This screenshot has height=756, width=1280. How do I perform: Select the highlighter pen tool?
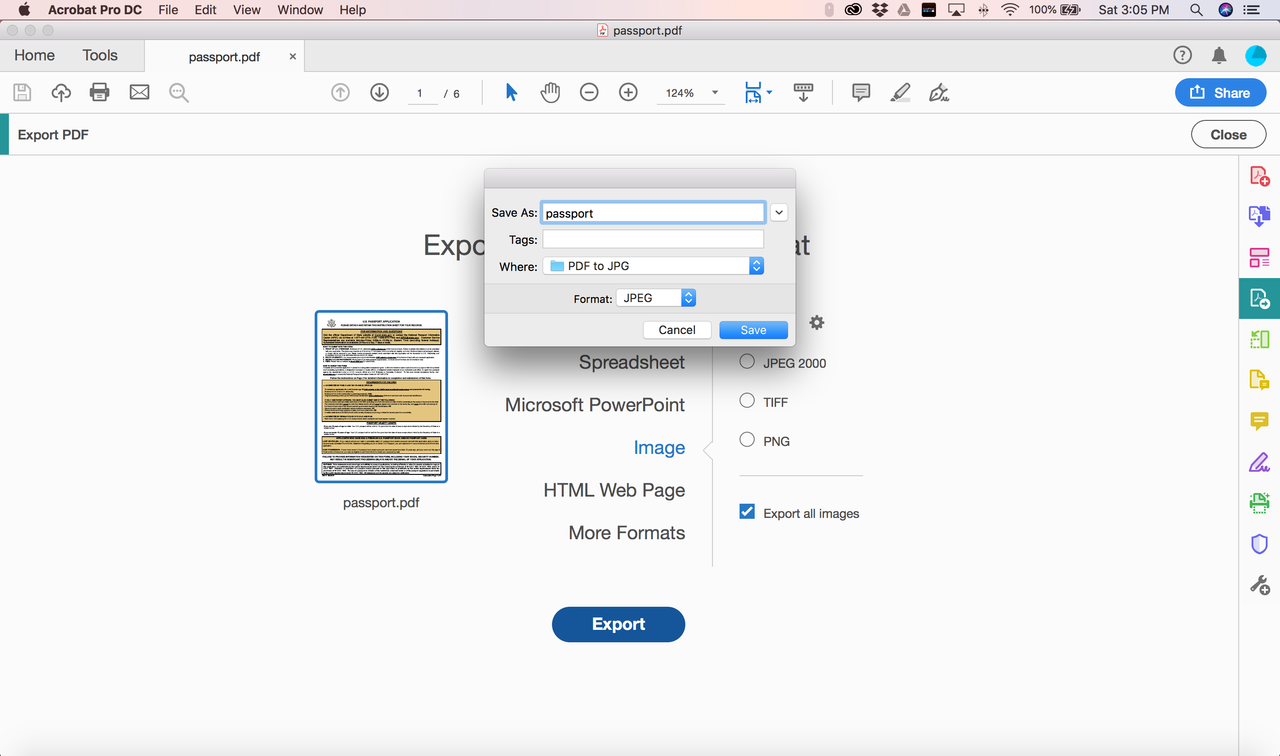(900, 93)
